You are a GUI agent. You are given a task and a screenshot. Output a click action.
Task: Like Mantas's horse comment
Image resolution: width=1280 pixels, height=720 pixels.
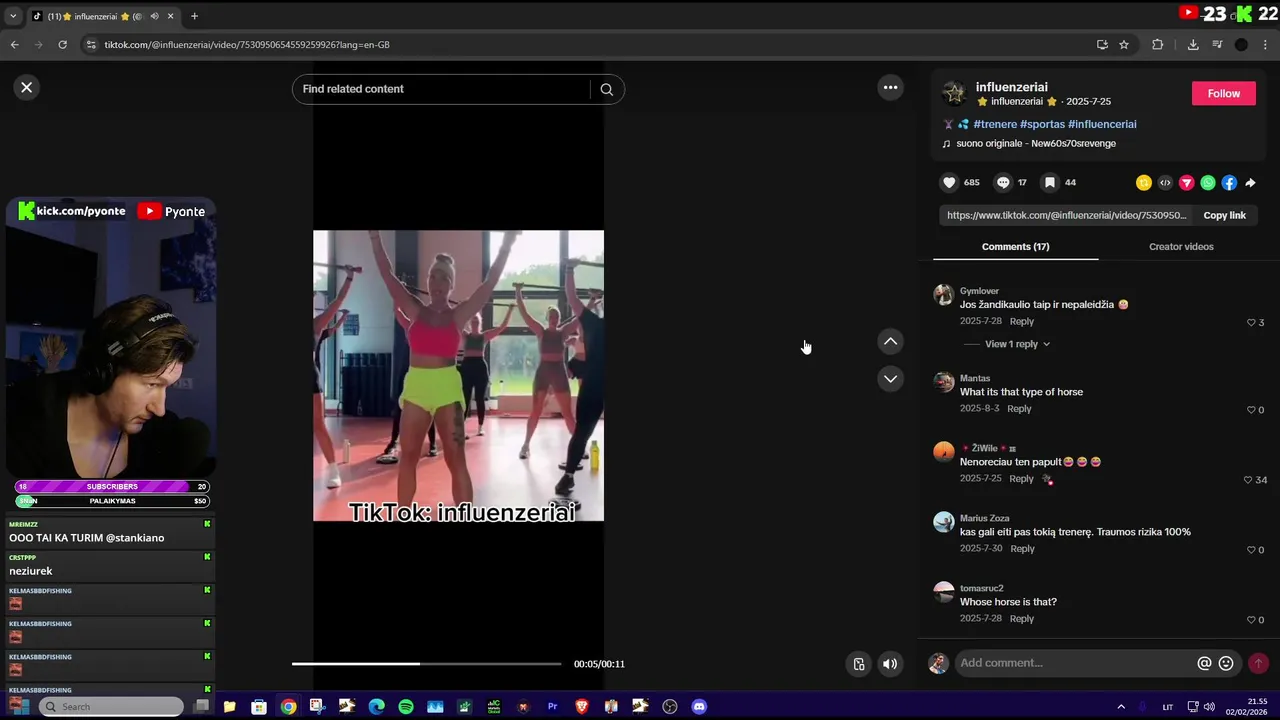point(1251,410)
